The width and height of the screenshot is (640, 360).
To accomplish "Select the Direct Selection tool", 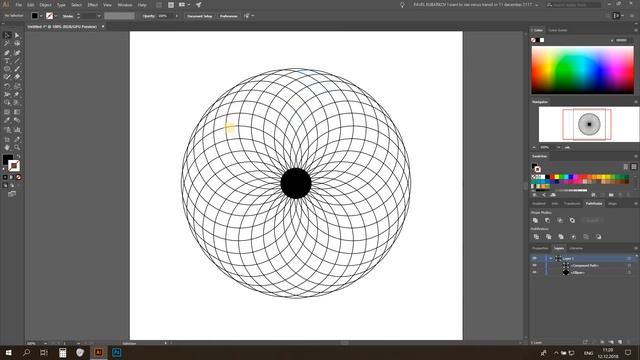I will (17, 35).
